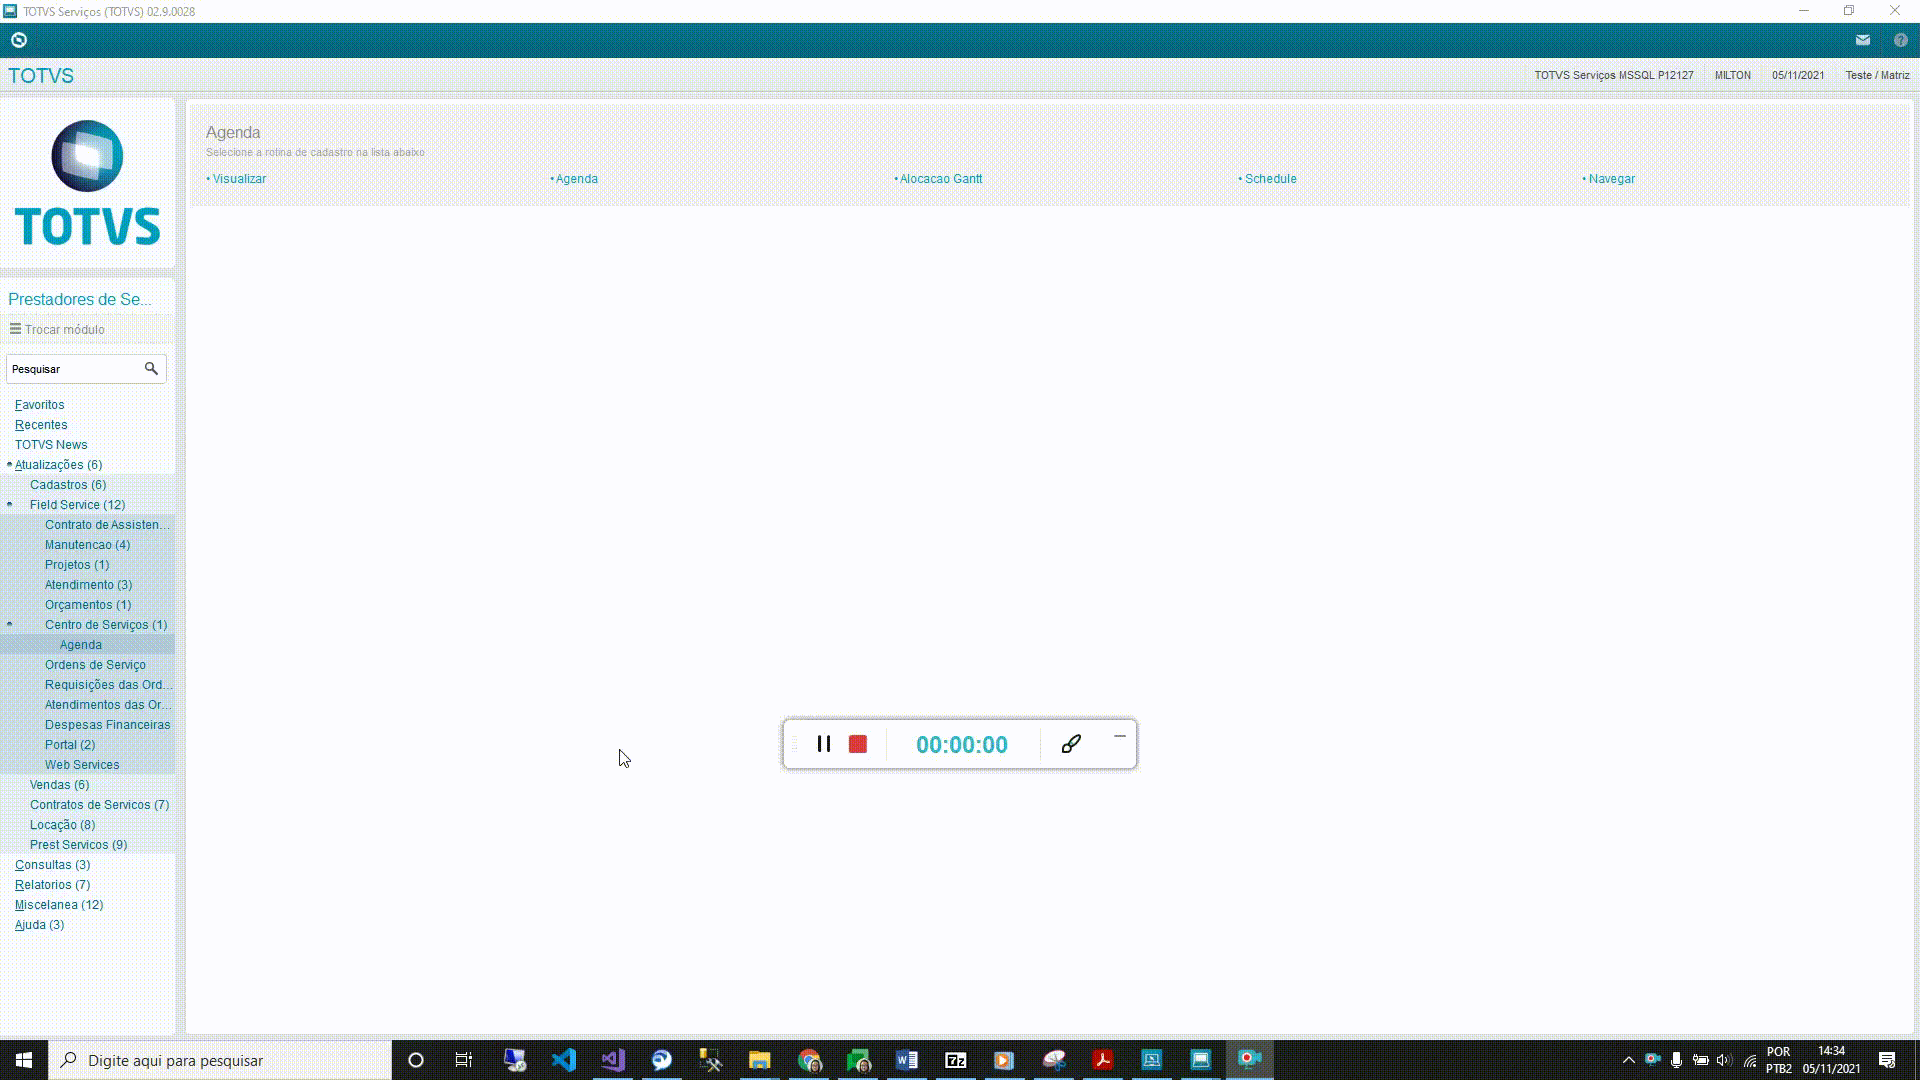Screen dimensions: 1920x1080
Task: Click the Alocacao Gantt link
Action: [x=941, y=179]
